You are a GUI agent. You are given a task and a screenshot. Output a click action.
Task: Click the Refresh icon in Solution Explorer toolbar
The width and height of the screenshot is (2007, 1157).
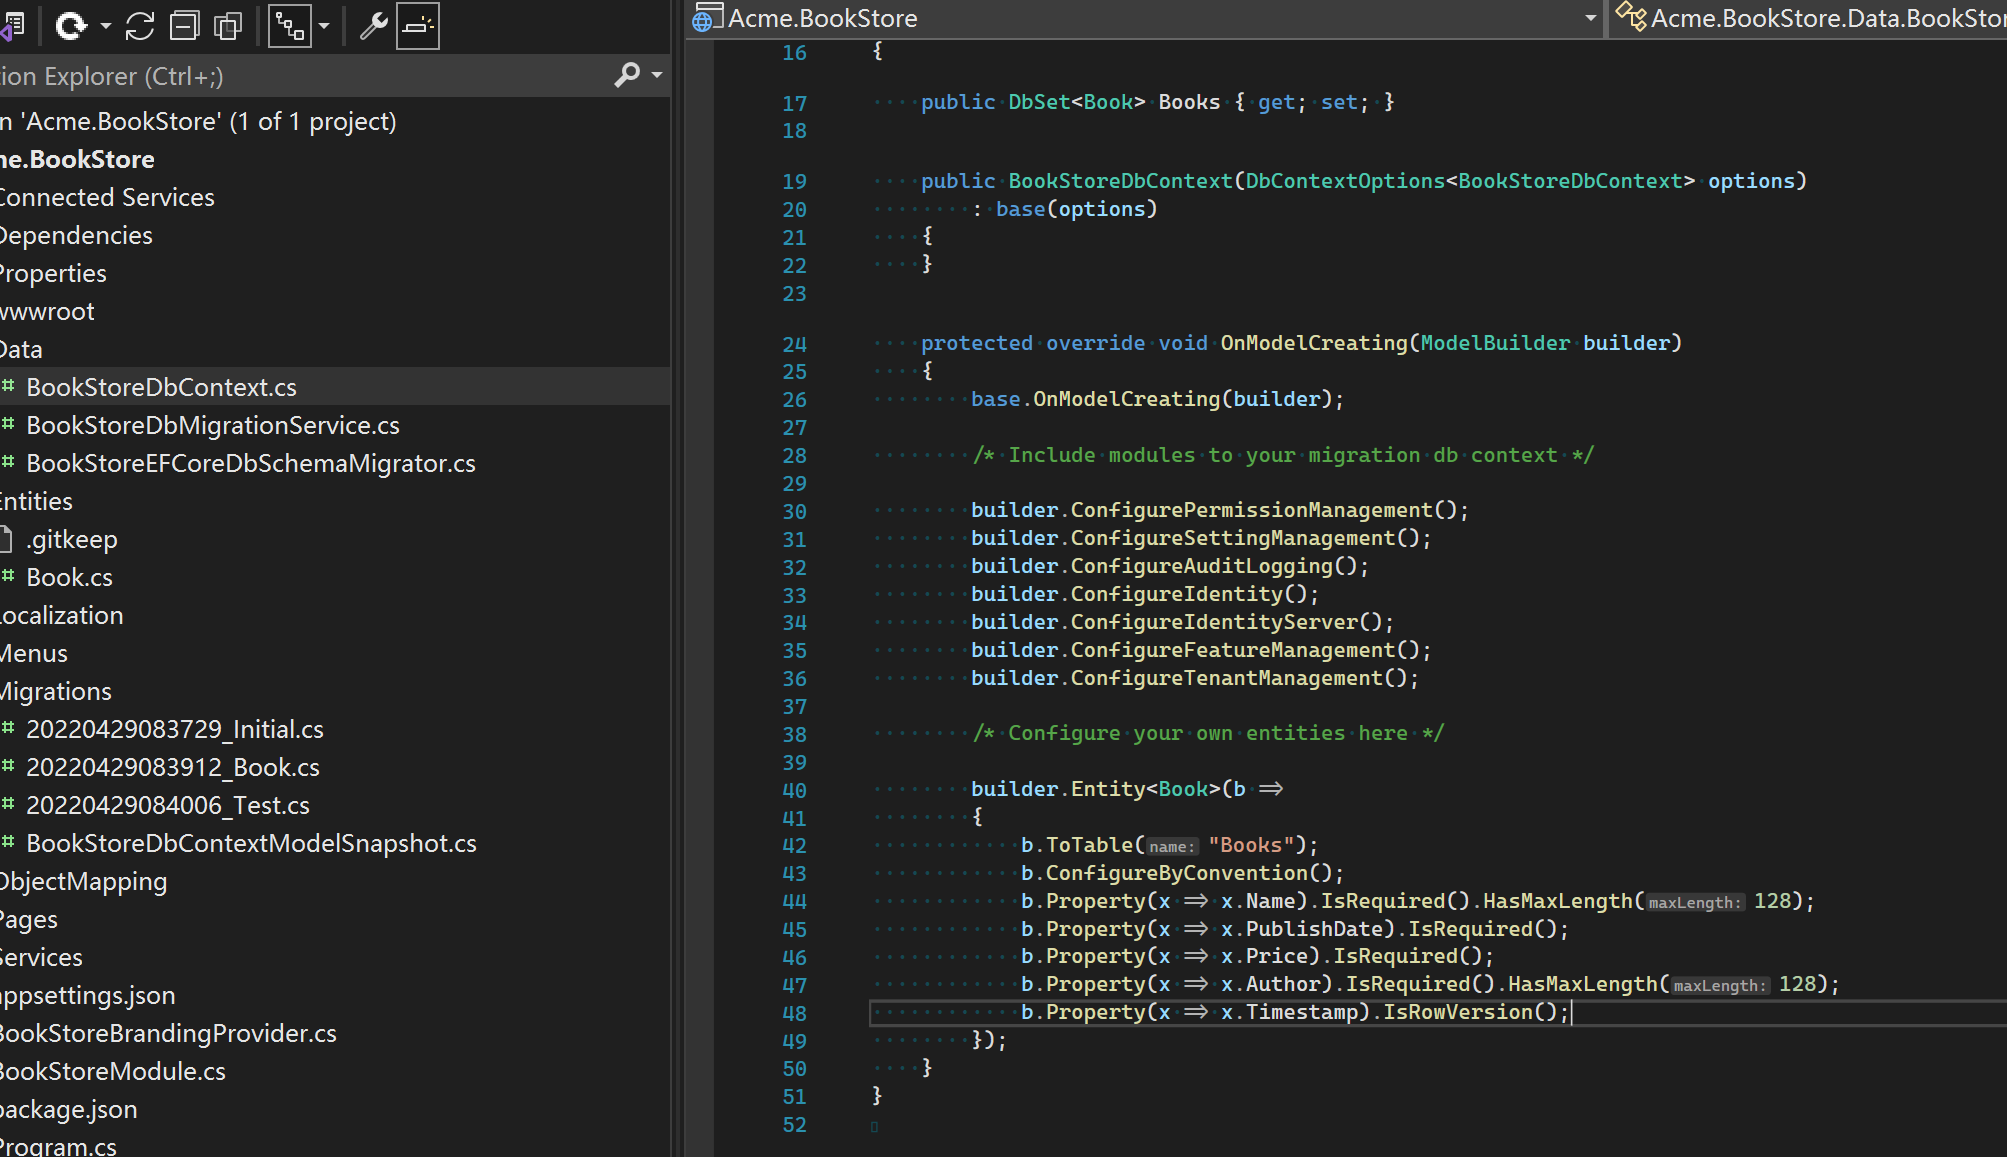[70, 26]
